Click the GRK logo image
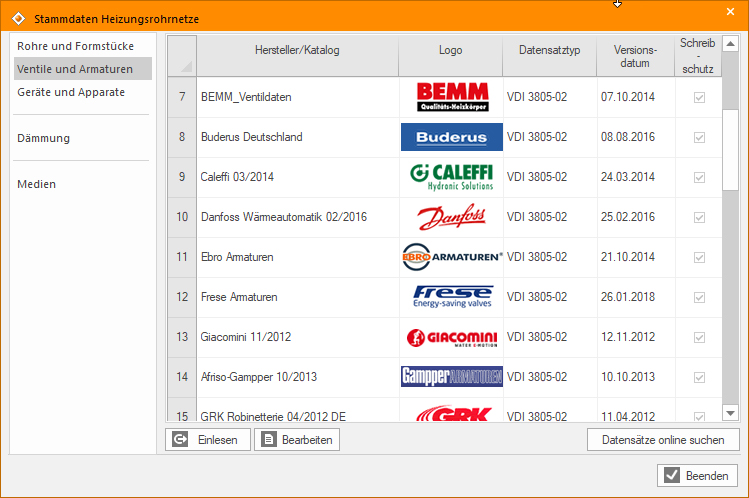This screenshot has width=749, height=498. click(453, 413)
